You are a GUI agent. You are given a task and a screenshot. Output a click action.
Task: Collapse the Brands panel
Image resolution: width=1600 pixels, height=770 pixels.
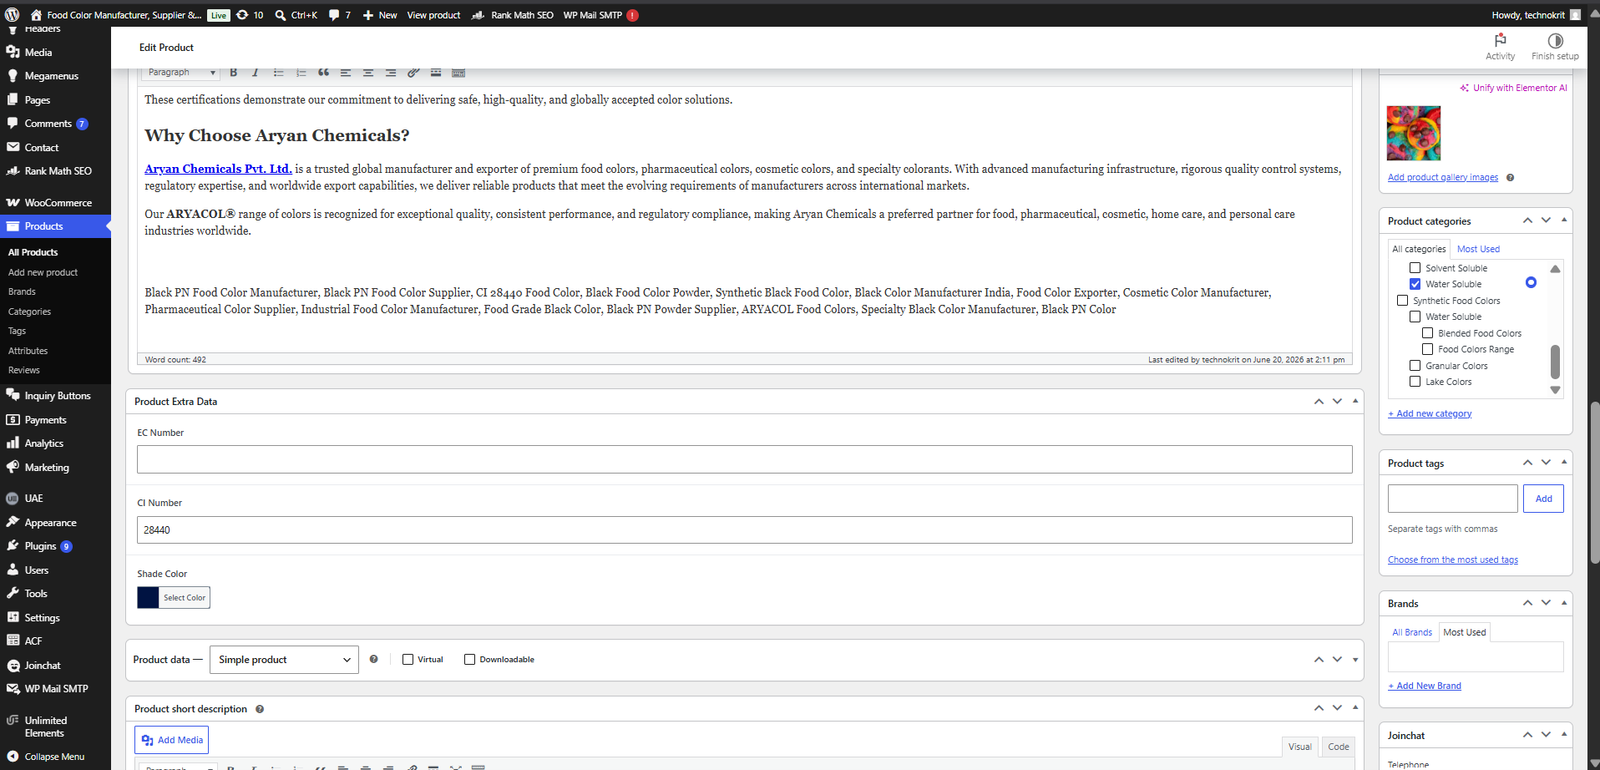pos(1564,602)
